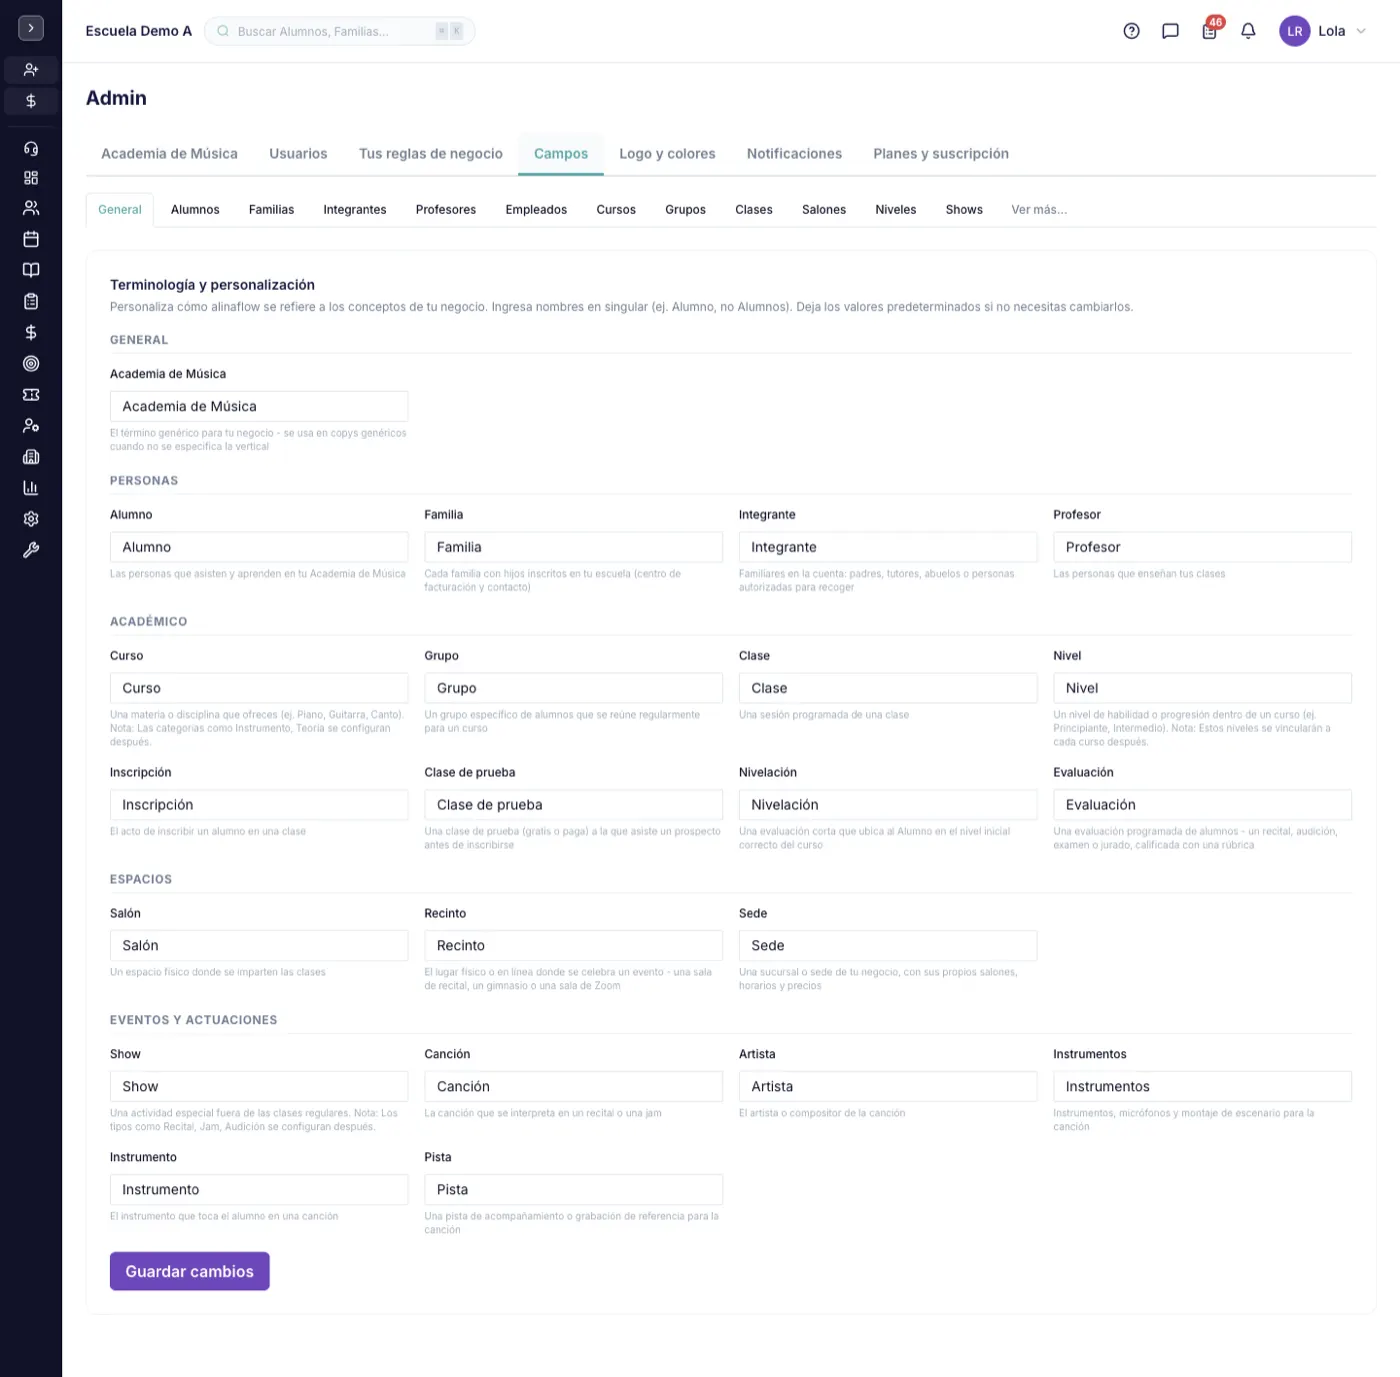Image resolution: width=1400 pixels, height=1377 pixels.
Task: Open Tus reglas de negocio tab
Action: click(x=431, y=154)
